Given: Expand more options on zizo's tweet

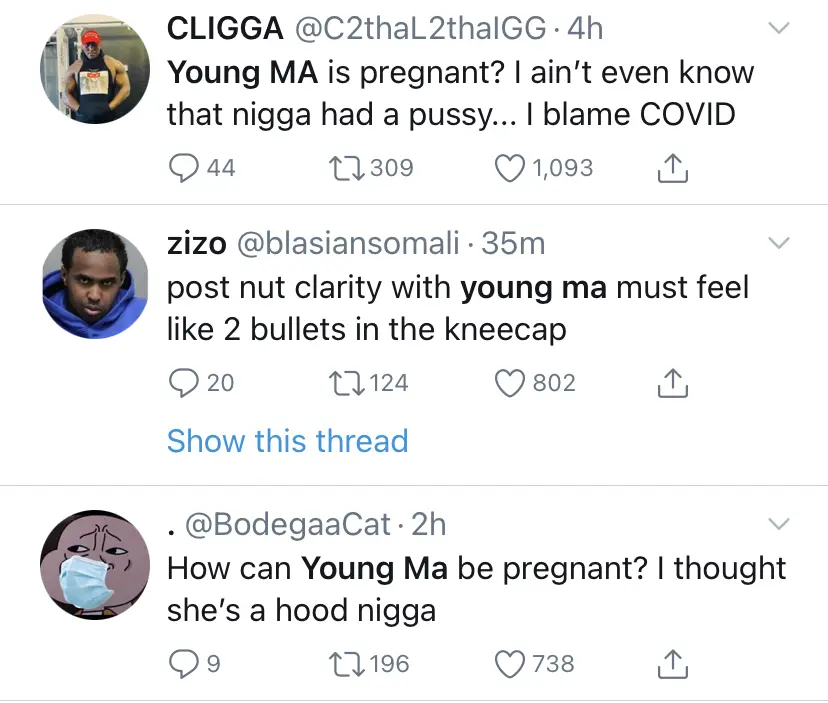Looking at the screenshot, I should click(777, 243).
